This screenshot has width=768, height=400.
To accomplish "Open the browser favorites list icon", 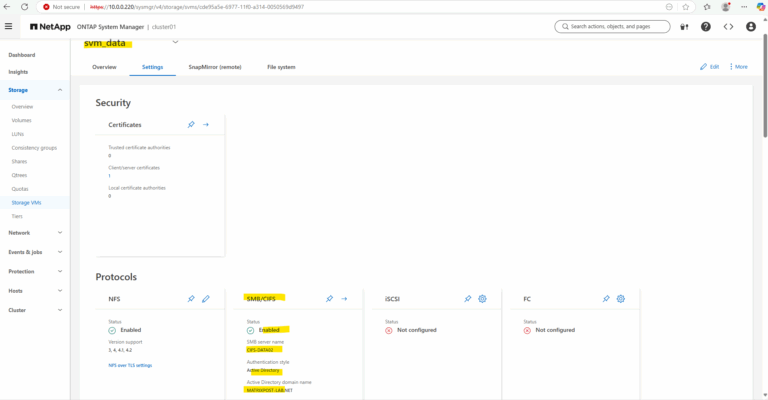I will click(707, 7).
